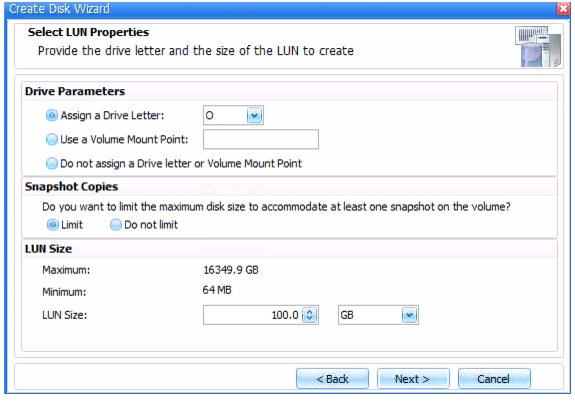This screenshot has width=575, height=419.
Task: Close the Create Disk Wizard window
Action: [x=563, y=9]
